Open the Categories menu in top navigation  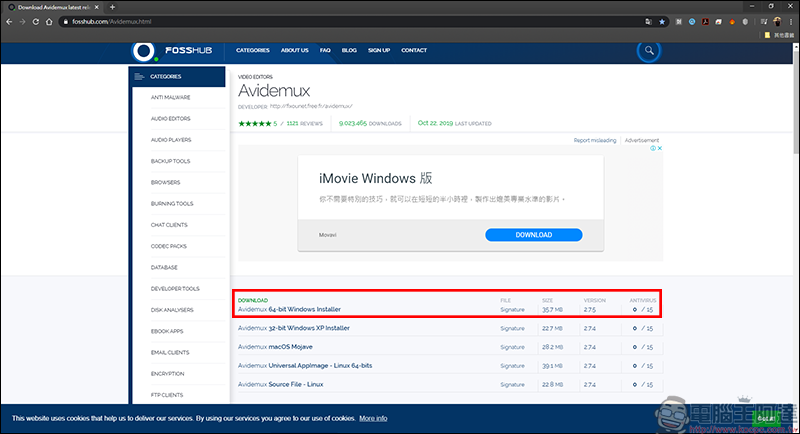point(253,50)
